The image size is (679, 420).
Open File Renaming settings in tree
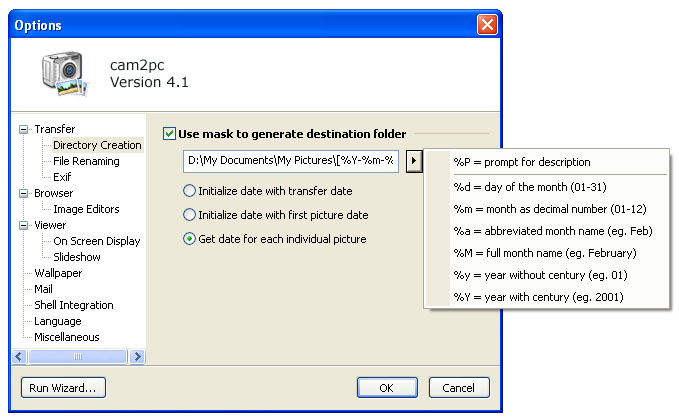(86, 161)
